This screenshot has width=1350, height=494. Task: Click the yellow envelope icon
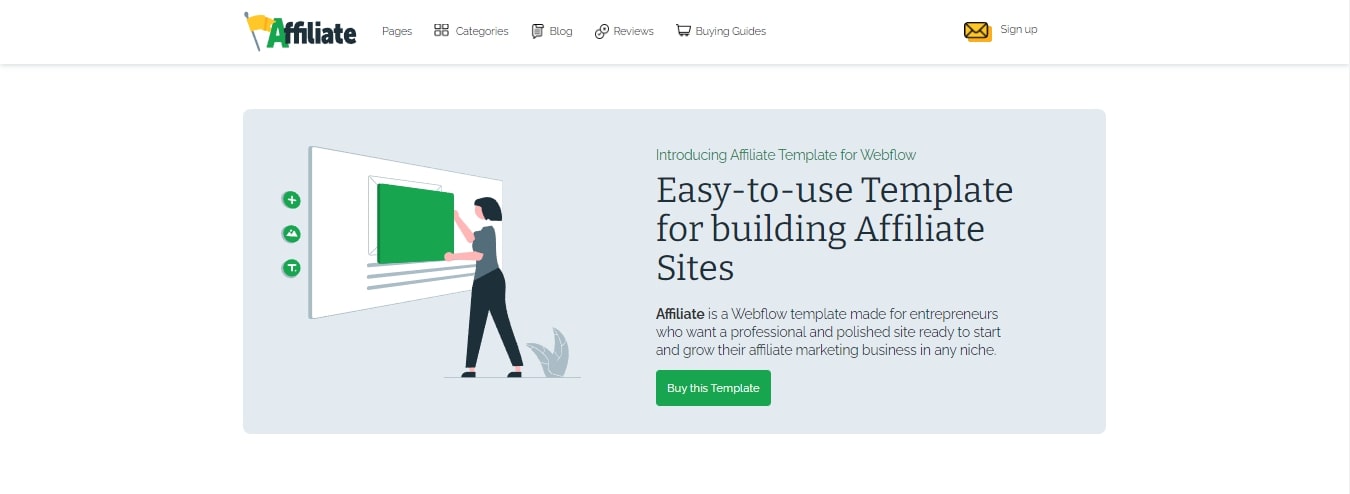pyautogui.click(x=978, y=31)
